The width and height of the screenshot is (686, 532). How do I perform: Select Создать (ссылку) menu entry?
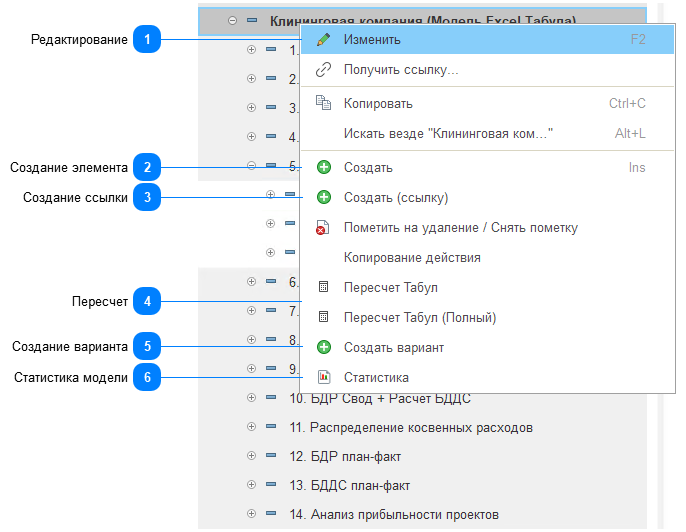[x=487, y=197]
